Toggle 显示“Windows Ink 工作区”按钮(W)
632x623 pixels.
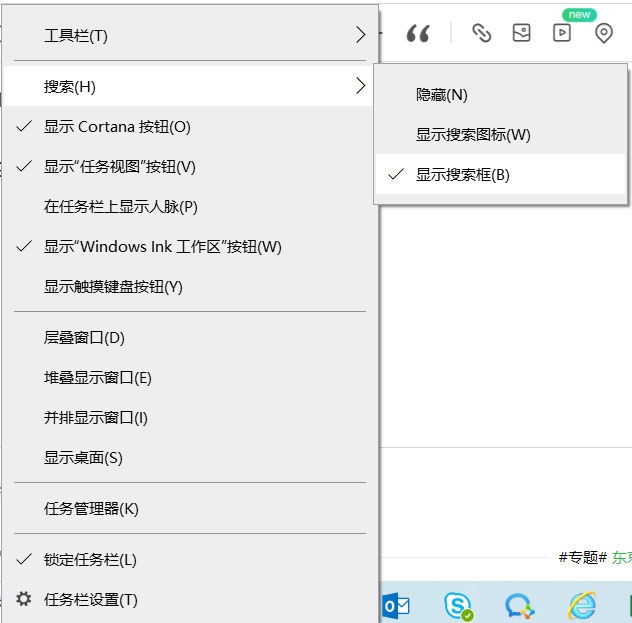pos(189,246)
